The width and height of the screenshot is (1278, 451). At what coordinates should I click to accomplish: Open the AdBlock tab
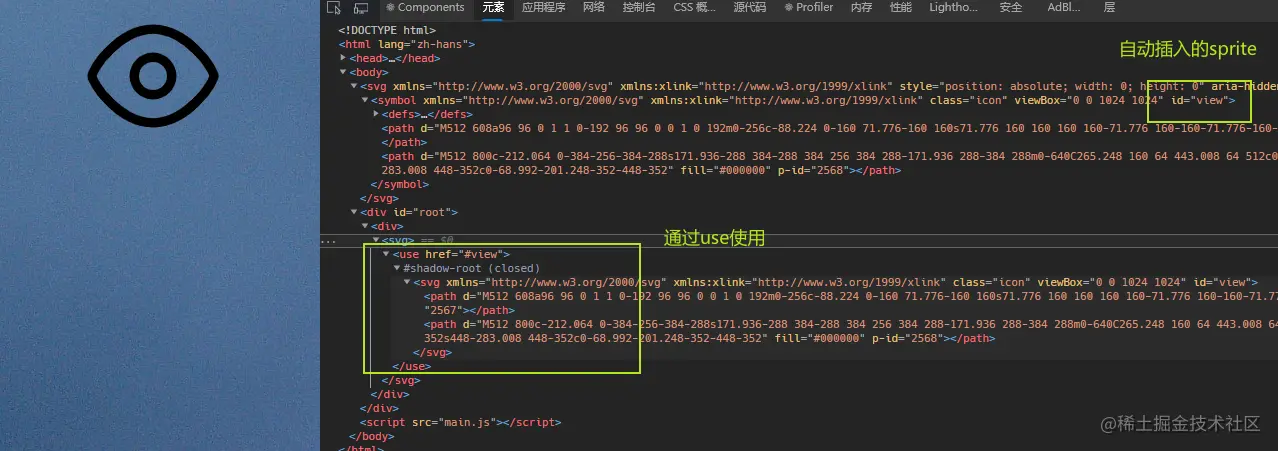click(1064, 8)
